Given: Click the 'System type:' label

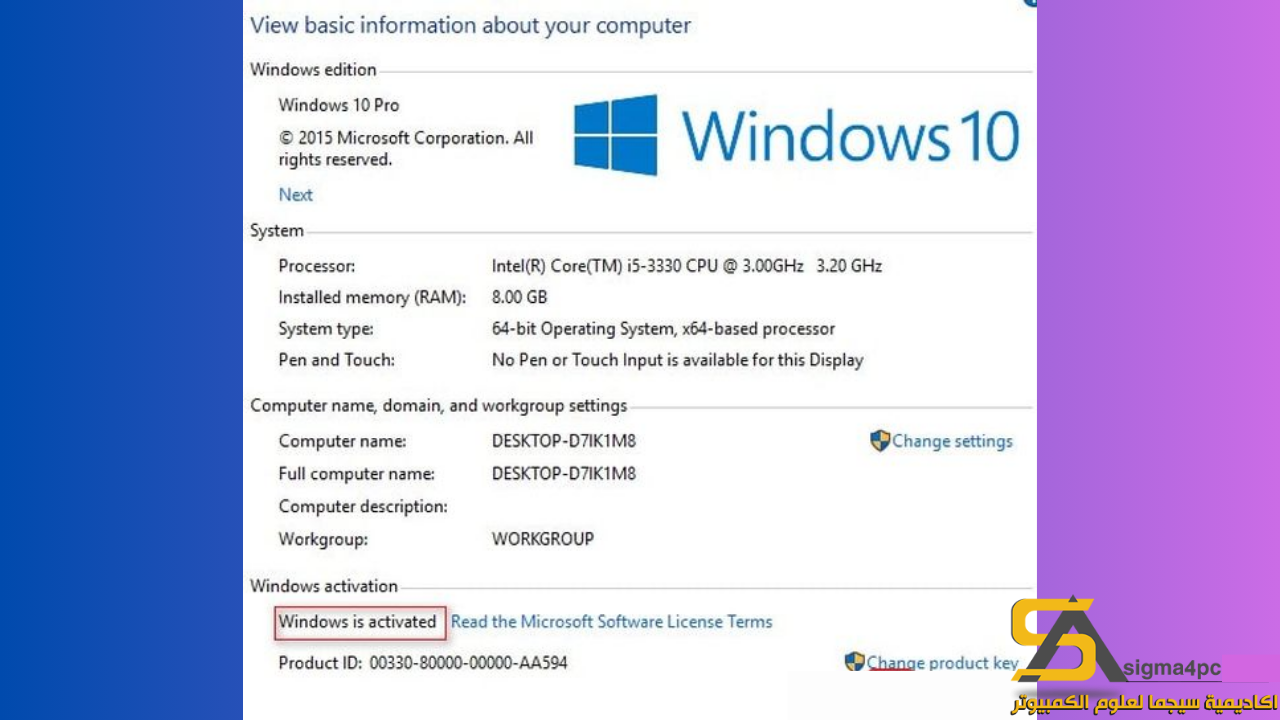Looking at the screenshot, I should coord(326,328).
